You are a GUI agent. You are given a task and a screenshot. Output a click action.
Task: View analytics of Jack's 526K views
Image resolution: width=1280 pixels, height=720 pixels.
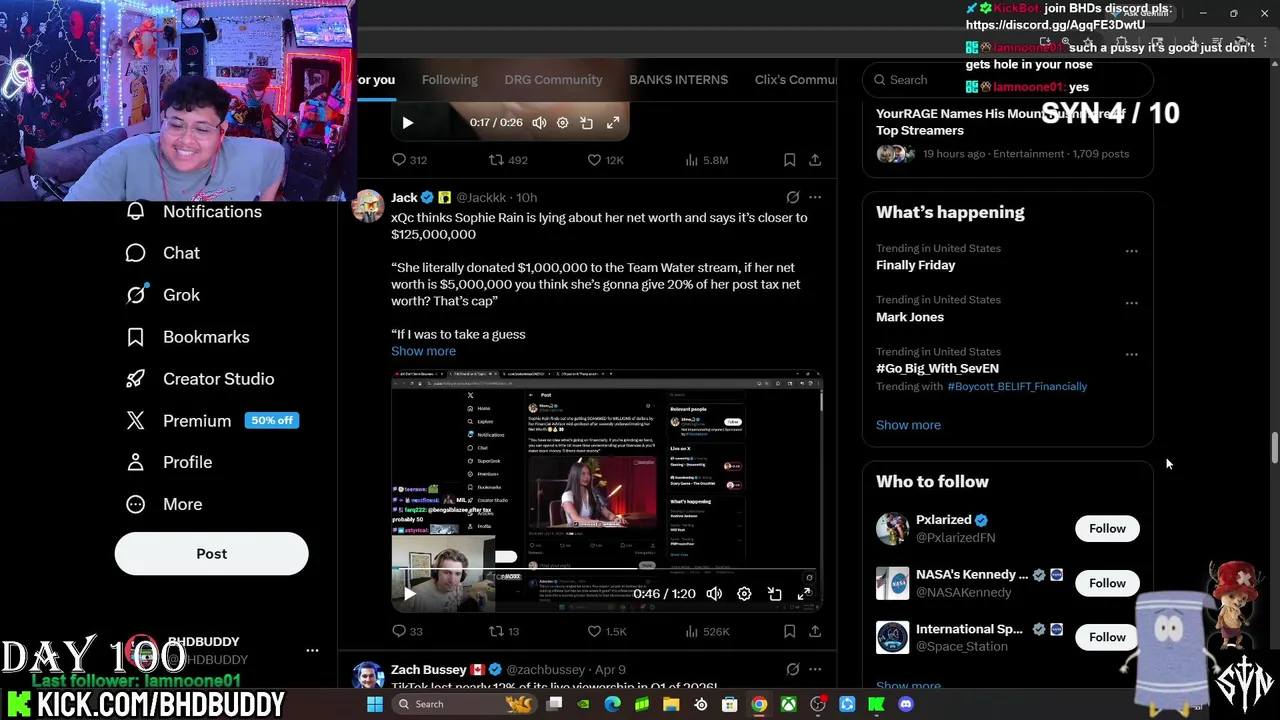tap(707, 631)
